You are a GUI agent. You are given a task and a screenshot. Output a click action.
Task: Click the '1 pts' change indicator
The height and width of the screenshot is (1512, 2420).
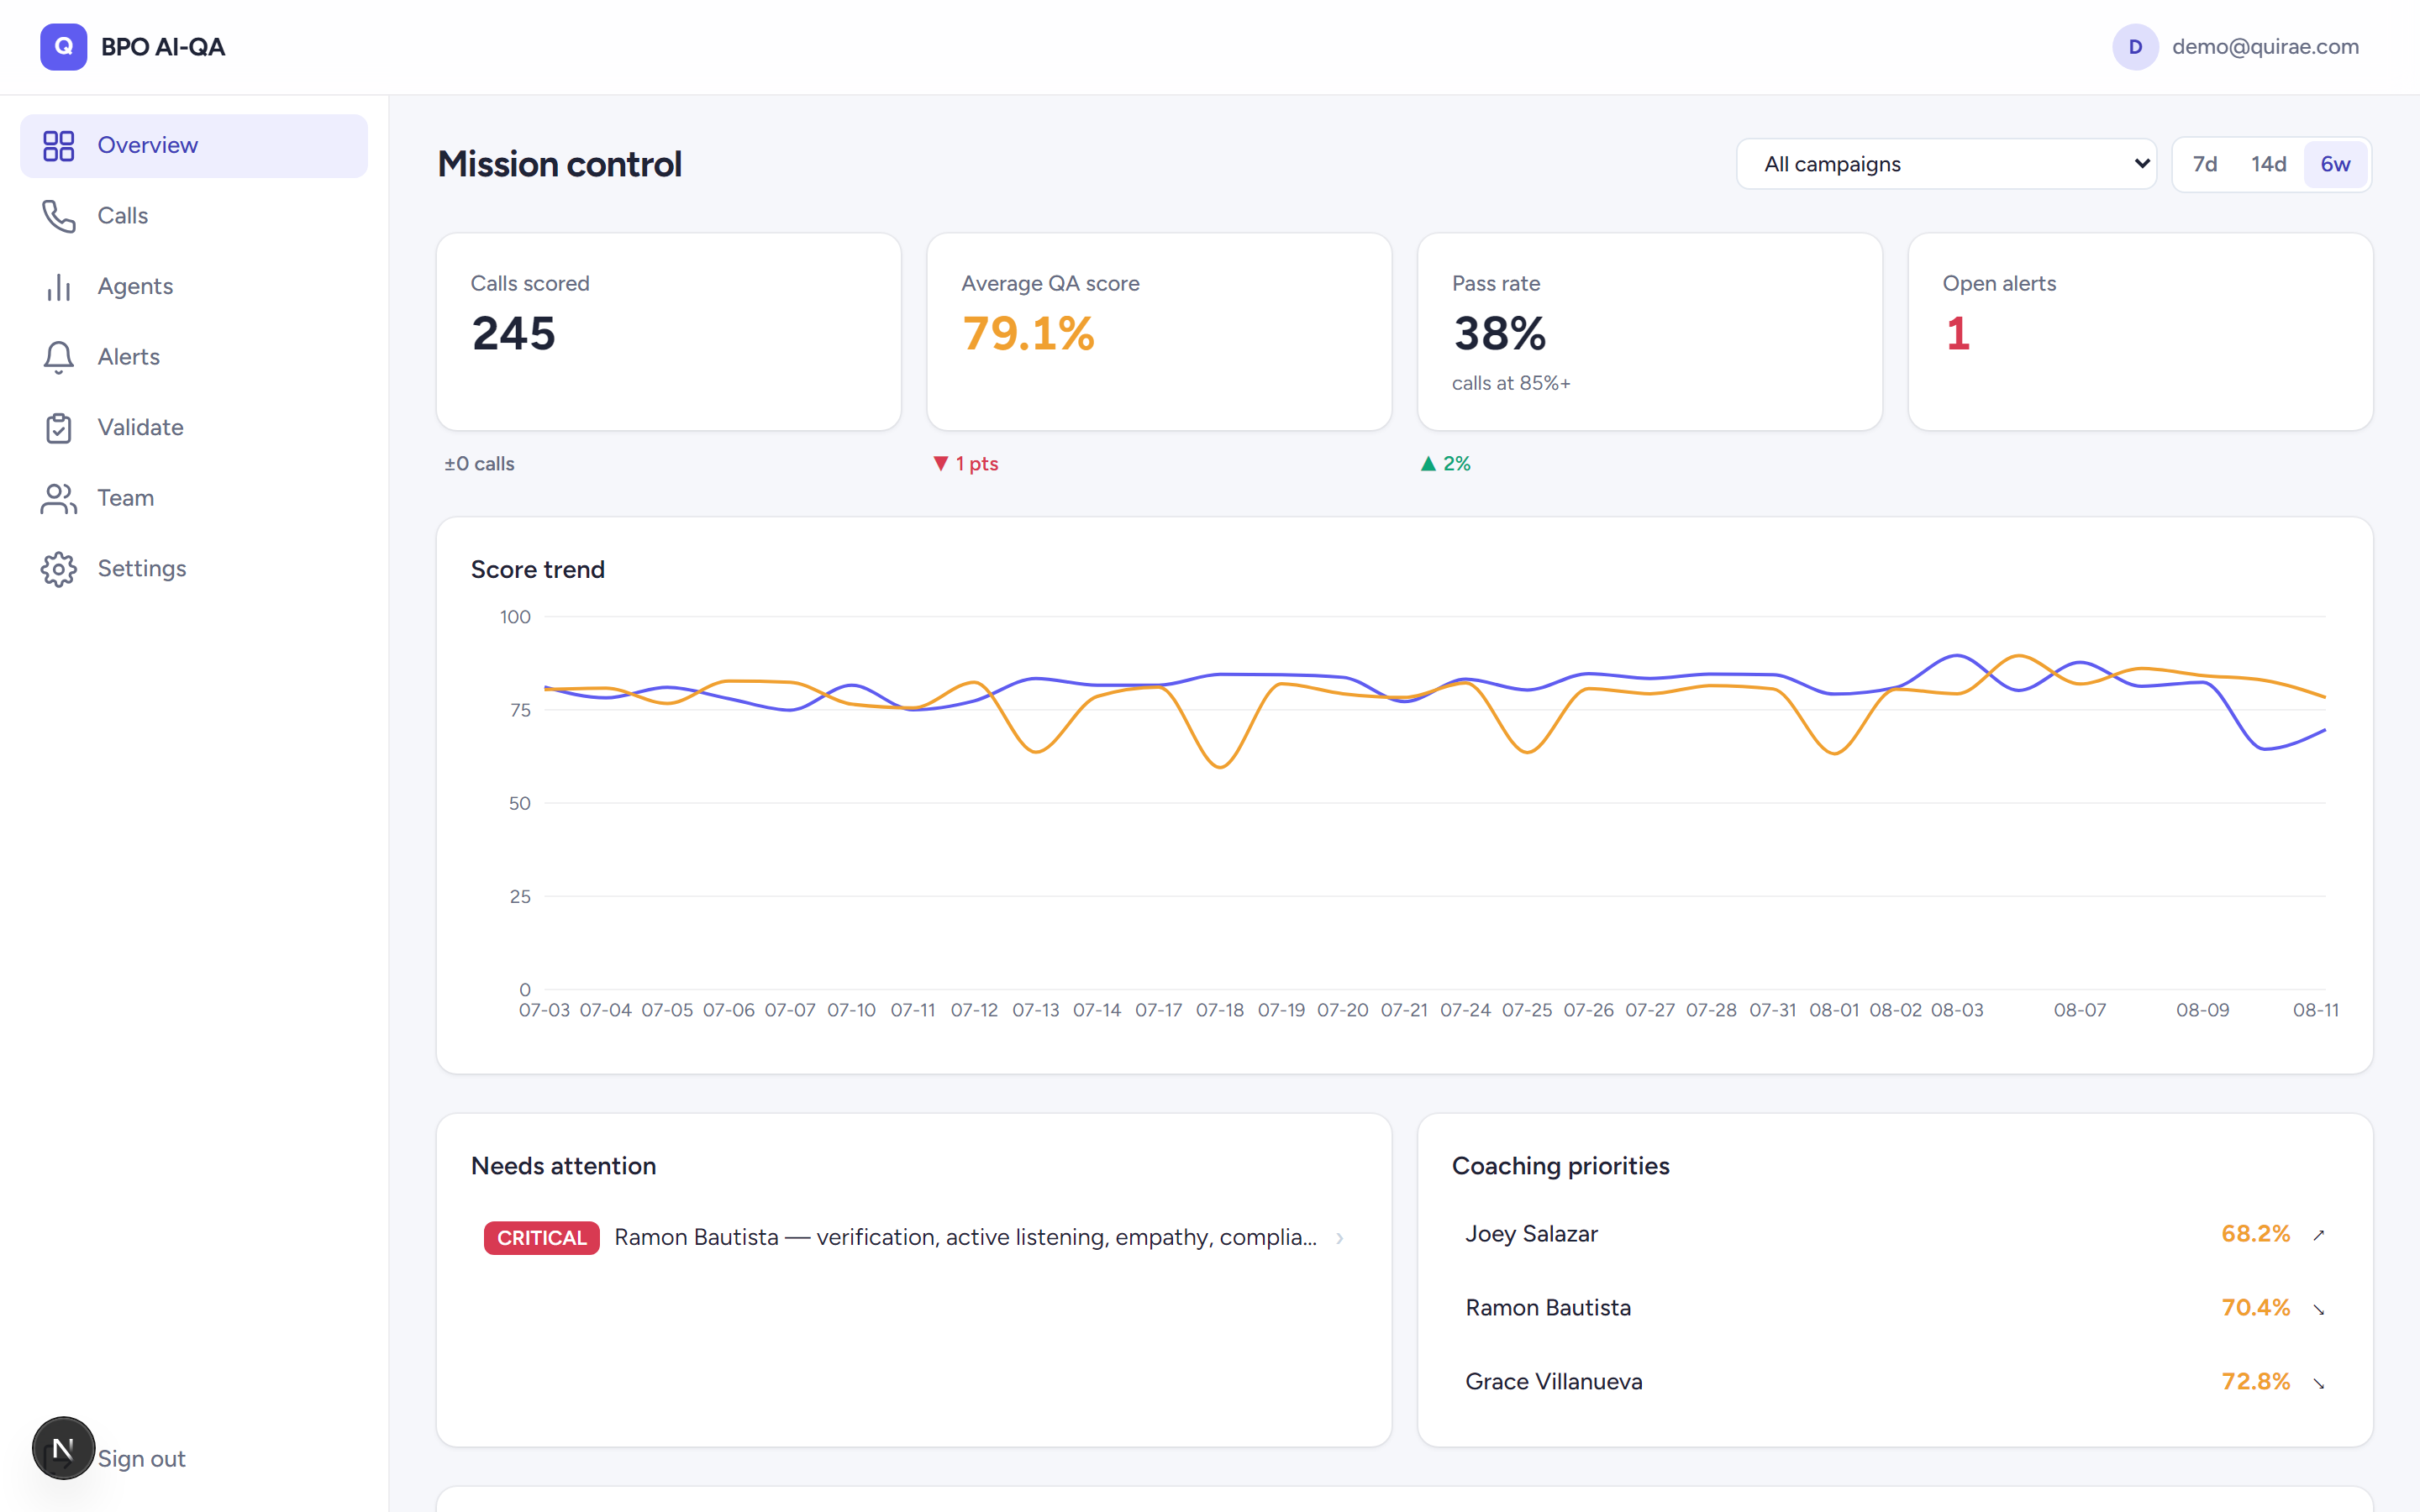(966, 464)
